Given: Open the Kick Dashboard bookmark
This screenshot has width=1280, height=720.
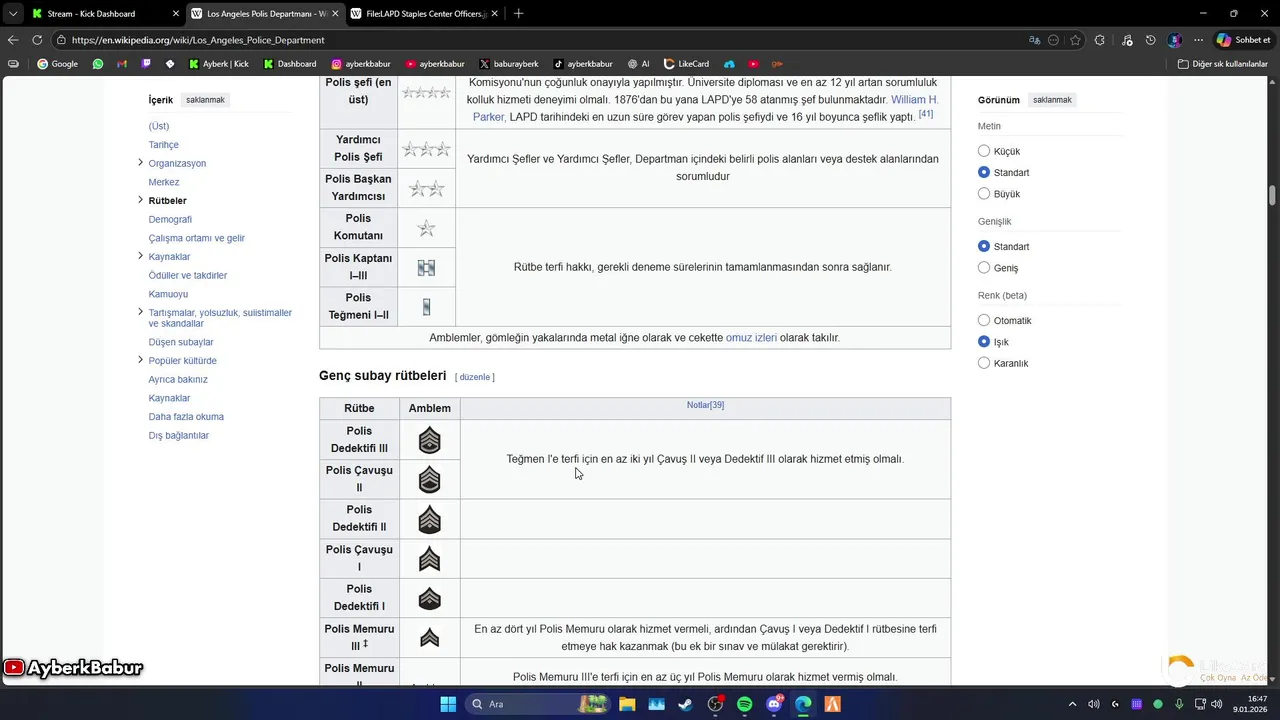Looking at the screenshot, I should (x=290, y=64).
